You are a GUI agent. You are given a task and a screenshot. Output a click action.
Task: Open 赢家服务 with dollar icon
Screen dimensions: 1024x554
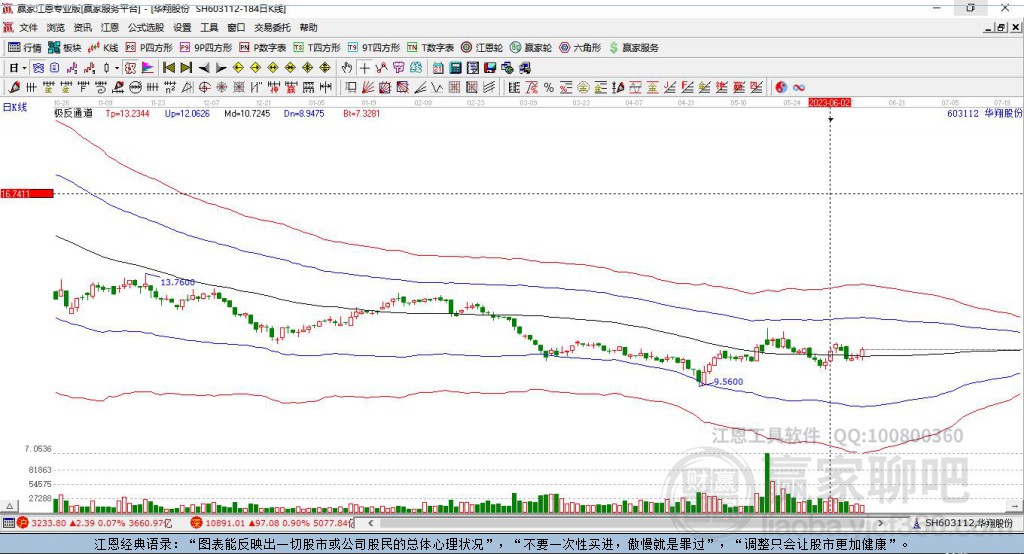pos(633,48)
